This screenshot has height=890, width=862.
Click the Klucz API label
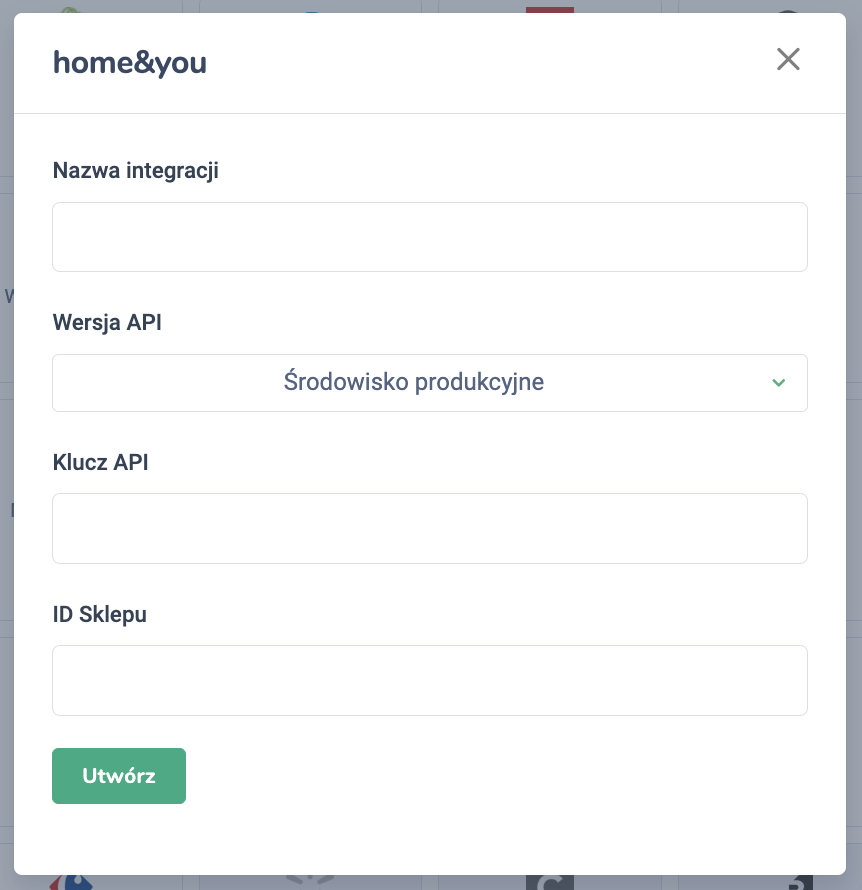[100, 462]
